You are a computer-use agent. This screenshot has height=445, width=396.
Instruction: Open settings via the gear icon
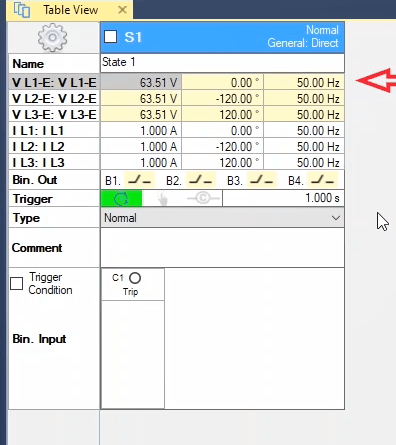click(53, 37)
